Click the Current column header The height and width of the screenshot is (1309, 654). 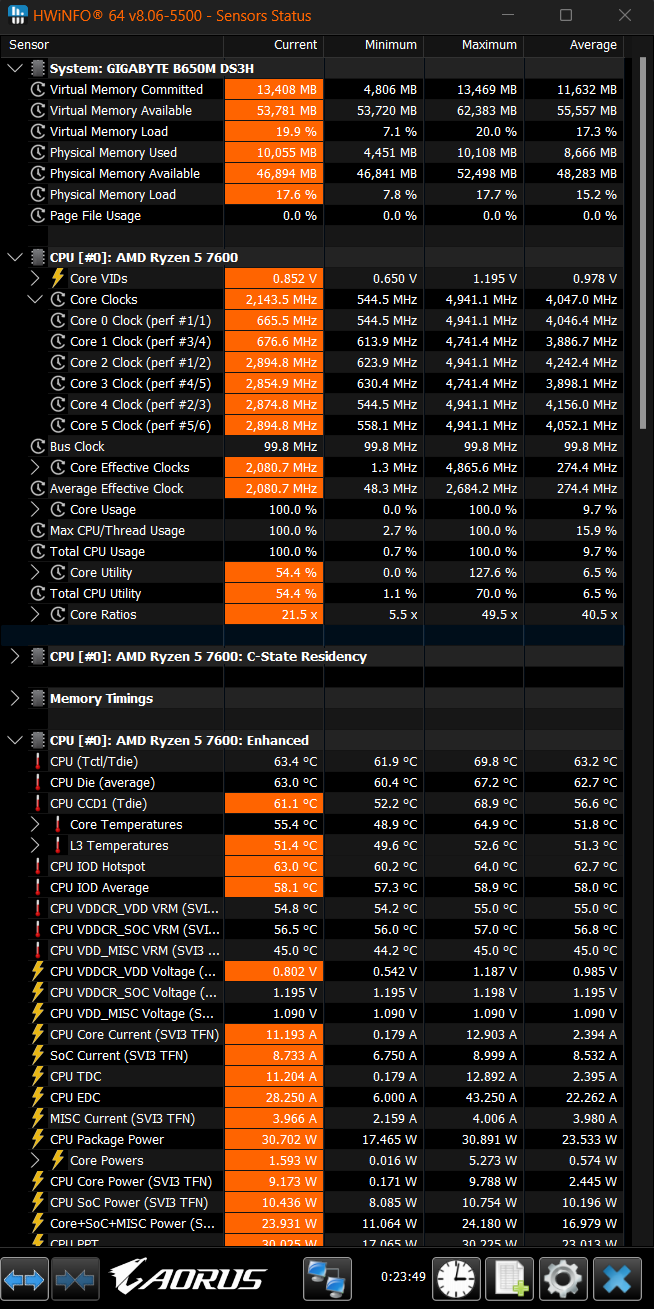tap(273, 45)
